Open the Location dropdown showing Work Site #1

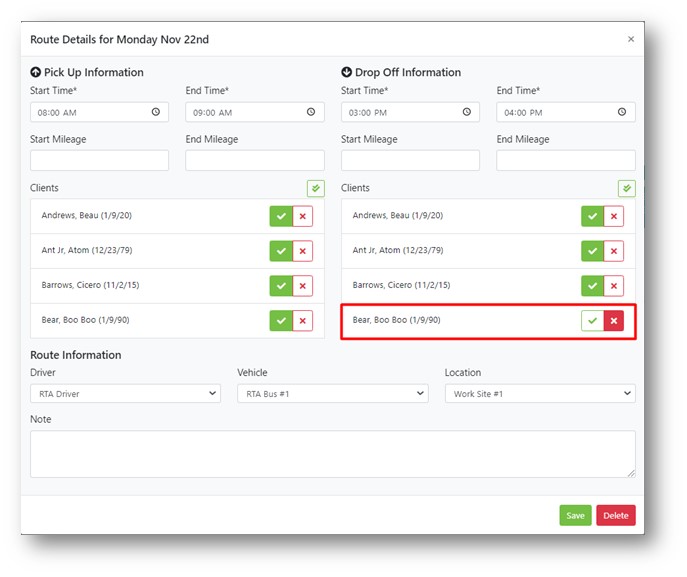(x=540, y=394)
